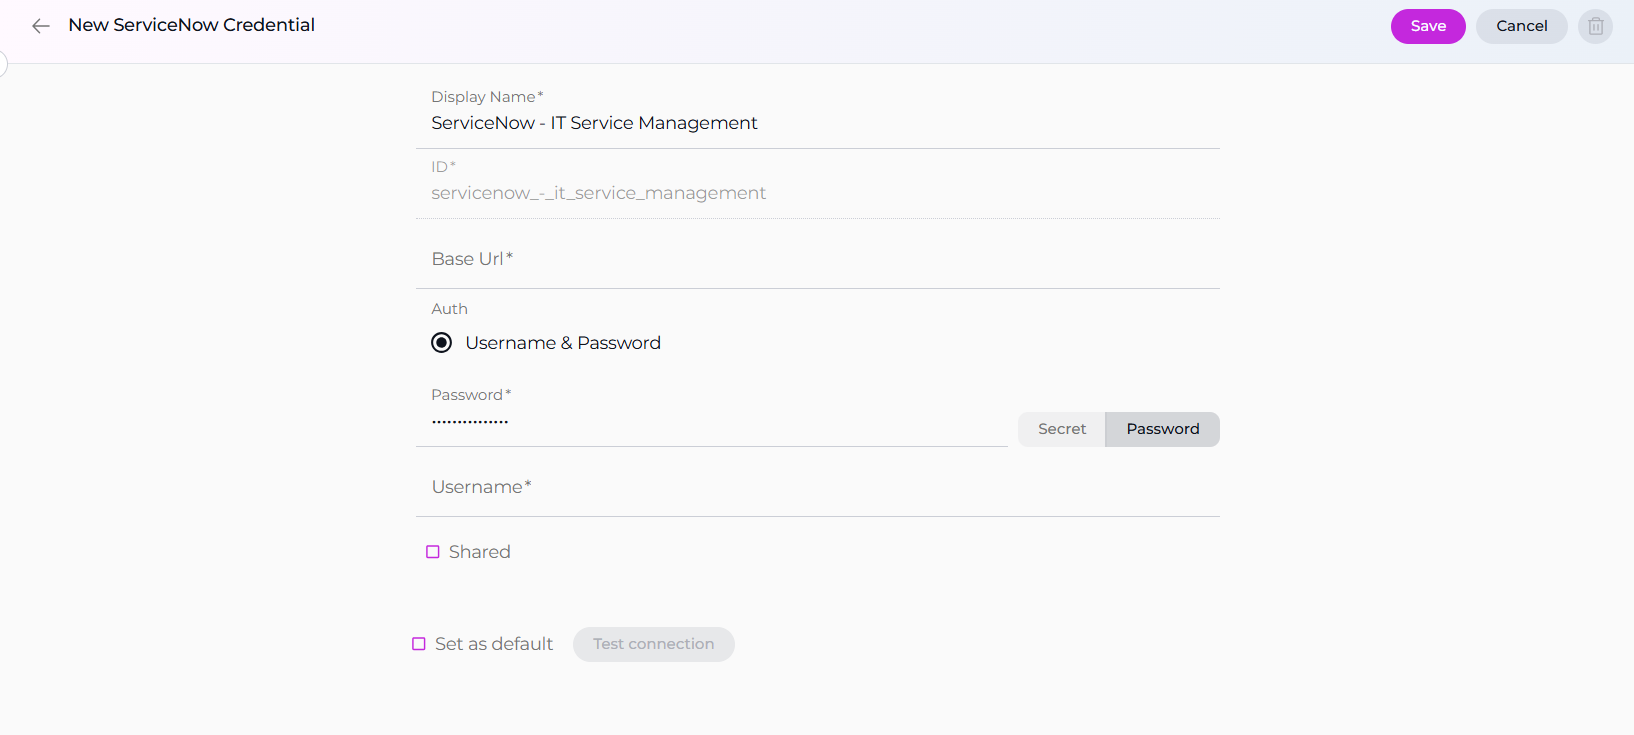Click the ID field with servicenow_-_it_service_management
Image resolution: width=1634 pixels, height=735 pixels.
pos(816,193)
